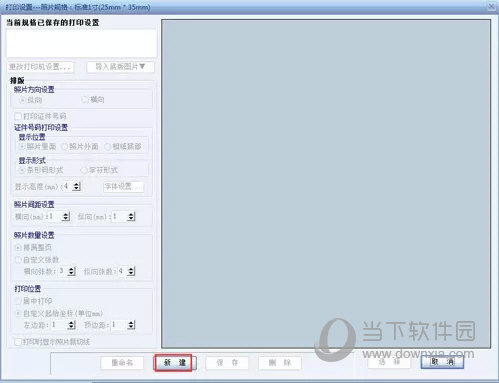Click the 左边距 left margin spinner arrows
499x383 pixels.
coord(71,325)
